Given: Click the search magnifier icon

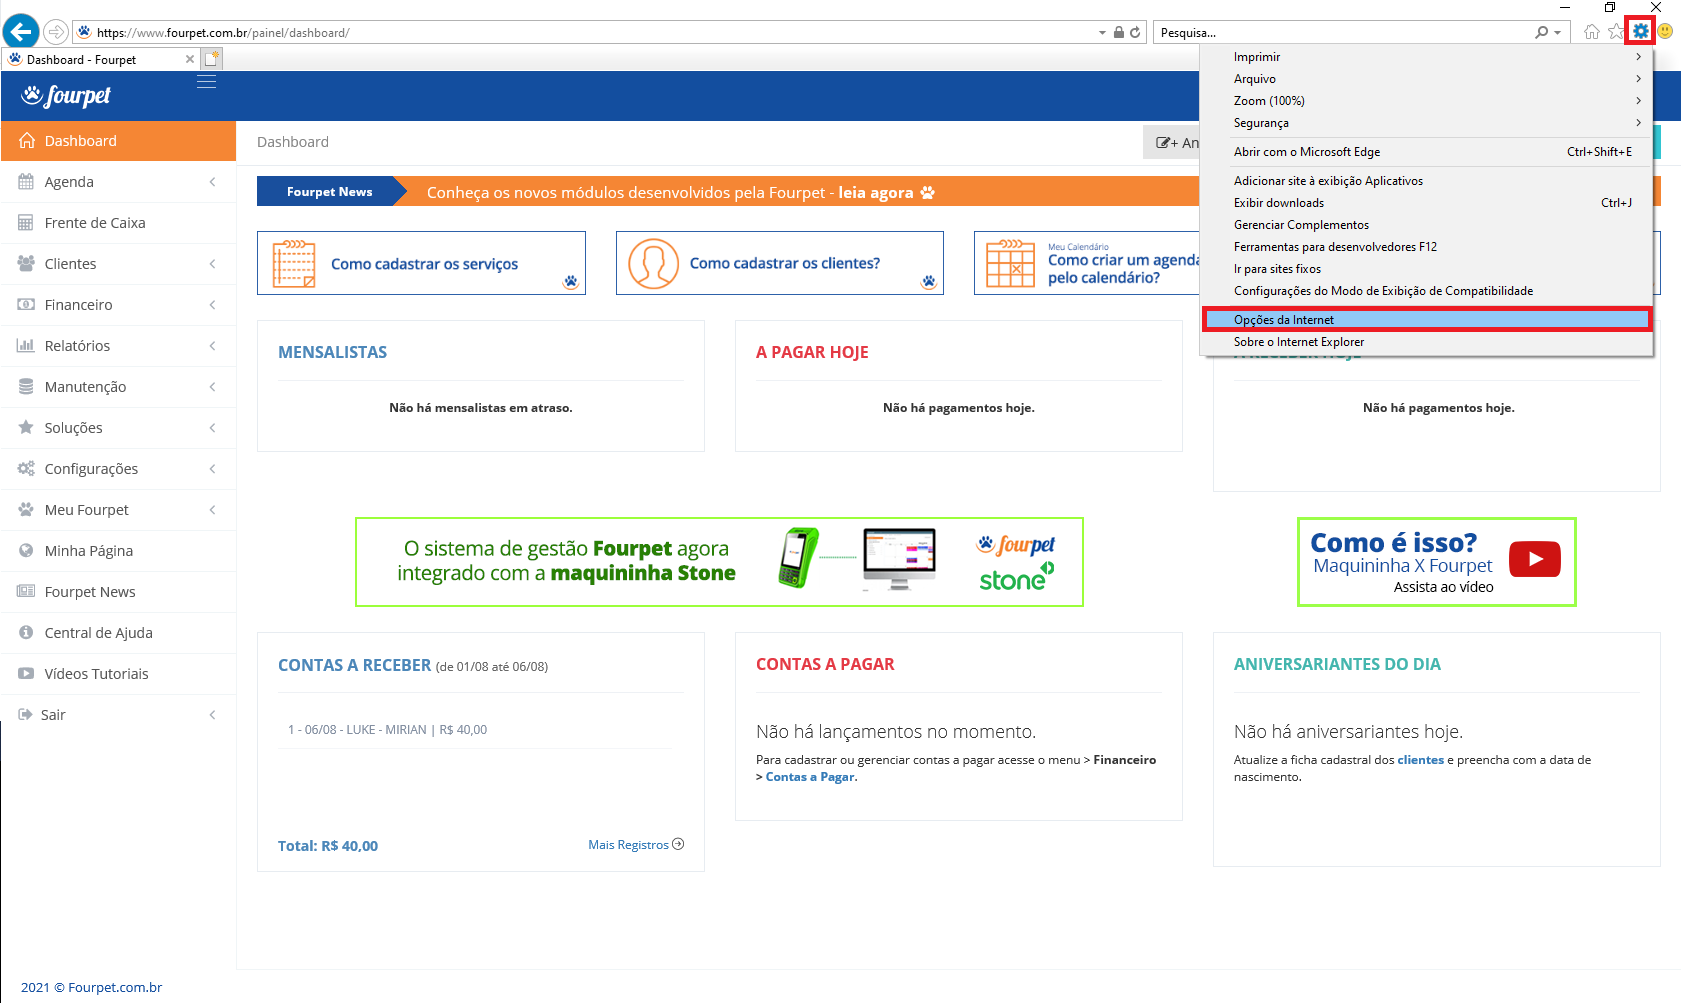Looking at the screenshot, I should (x=1542, y=32).
